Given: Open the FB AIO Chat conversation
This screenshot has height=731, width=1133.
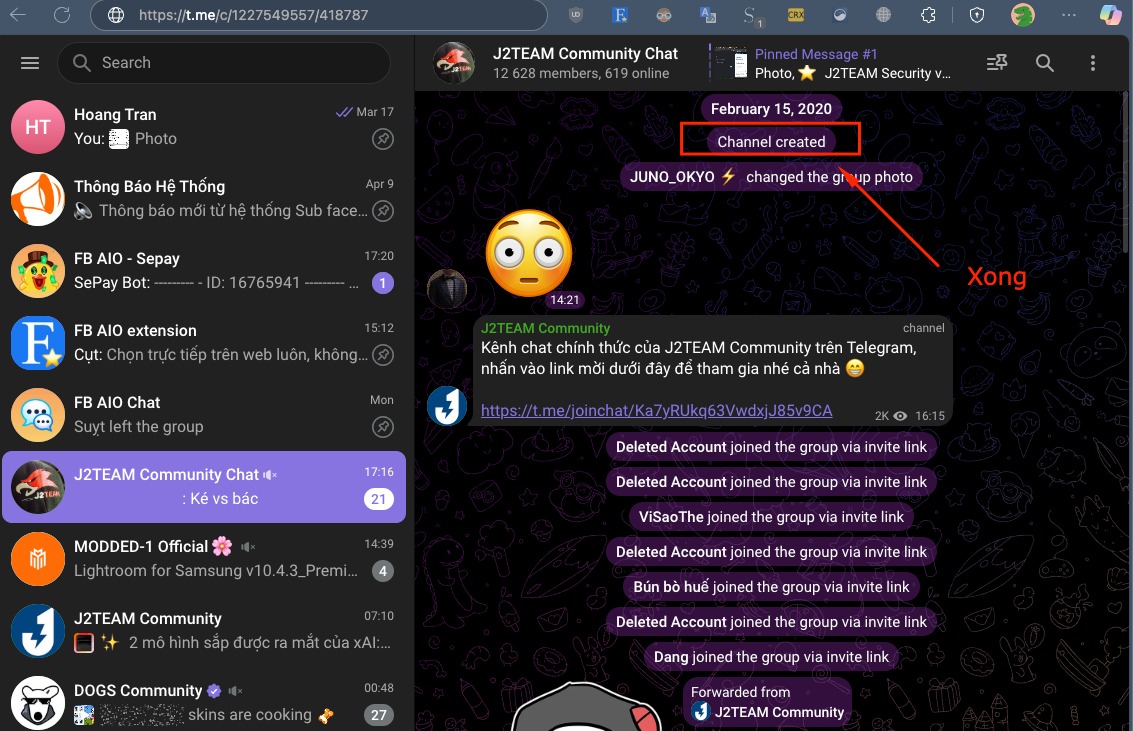Looking at the screenshot, I should click(204, 415).
